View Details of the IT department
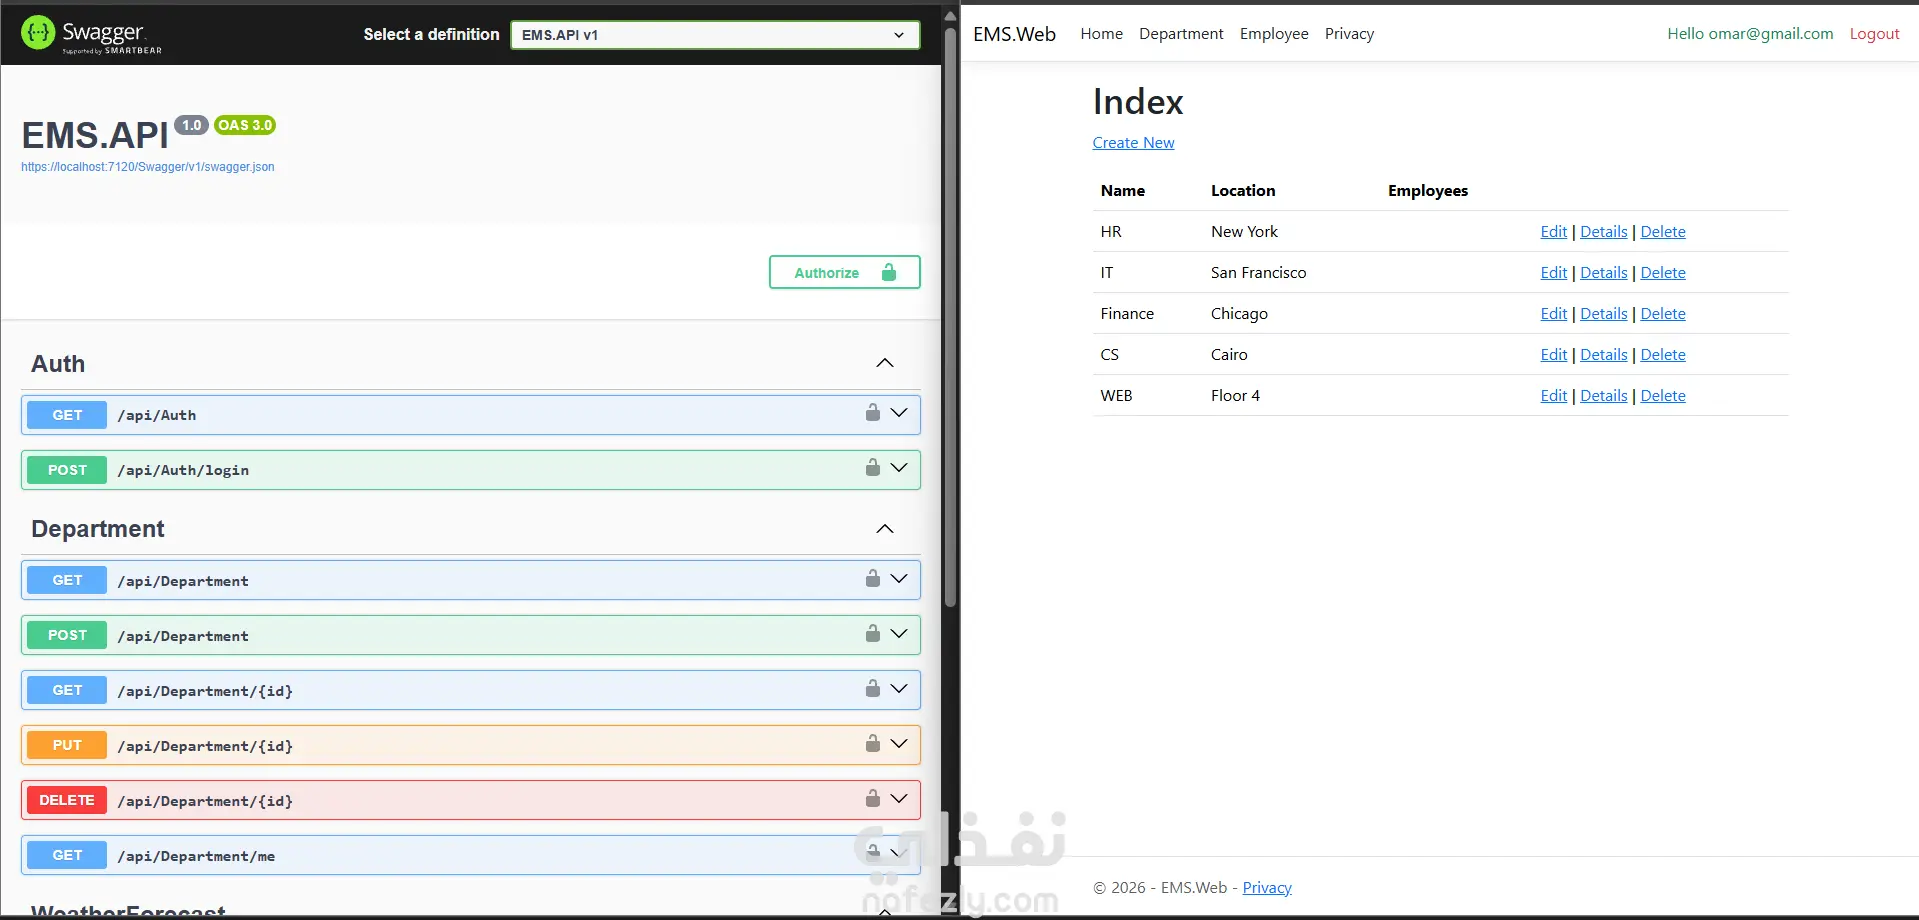 click(1604, 273)
